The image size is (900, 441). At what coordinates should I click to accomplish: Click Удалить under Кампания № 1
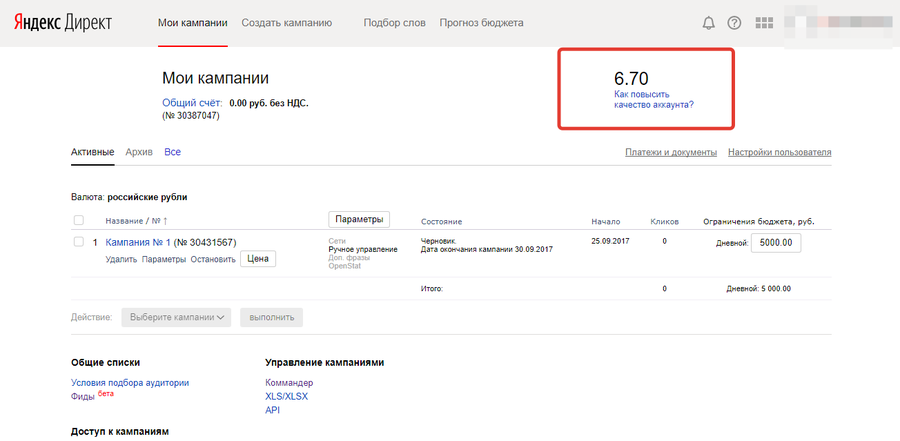point(121,260)
